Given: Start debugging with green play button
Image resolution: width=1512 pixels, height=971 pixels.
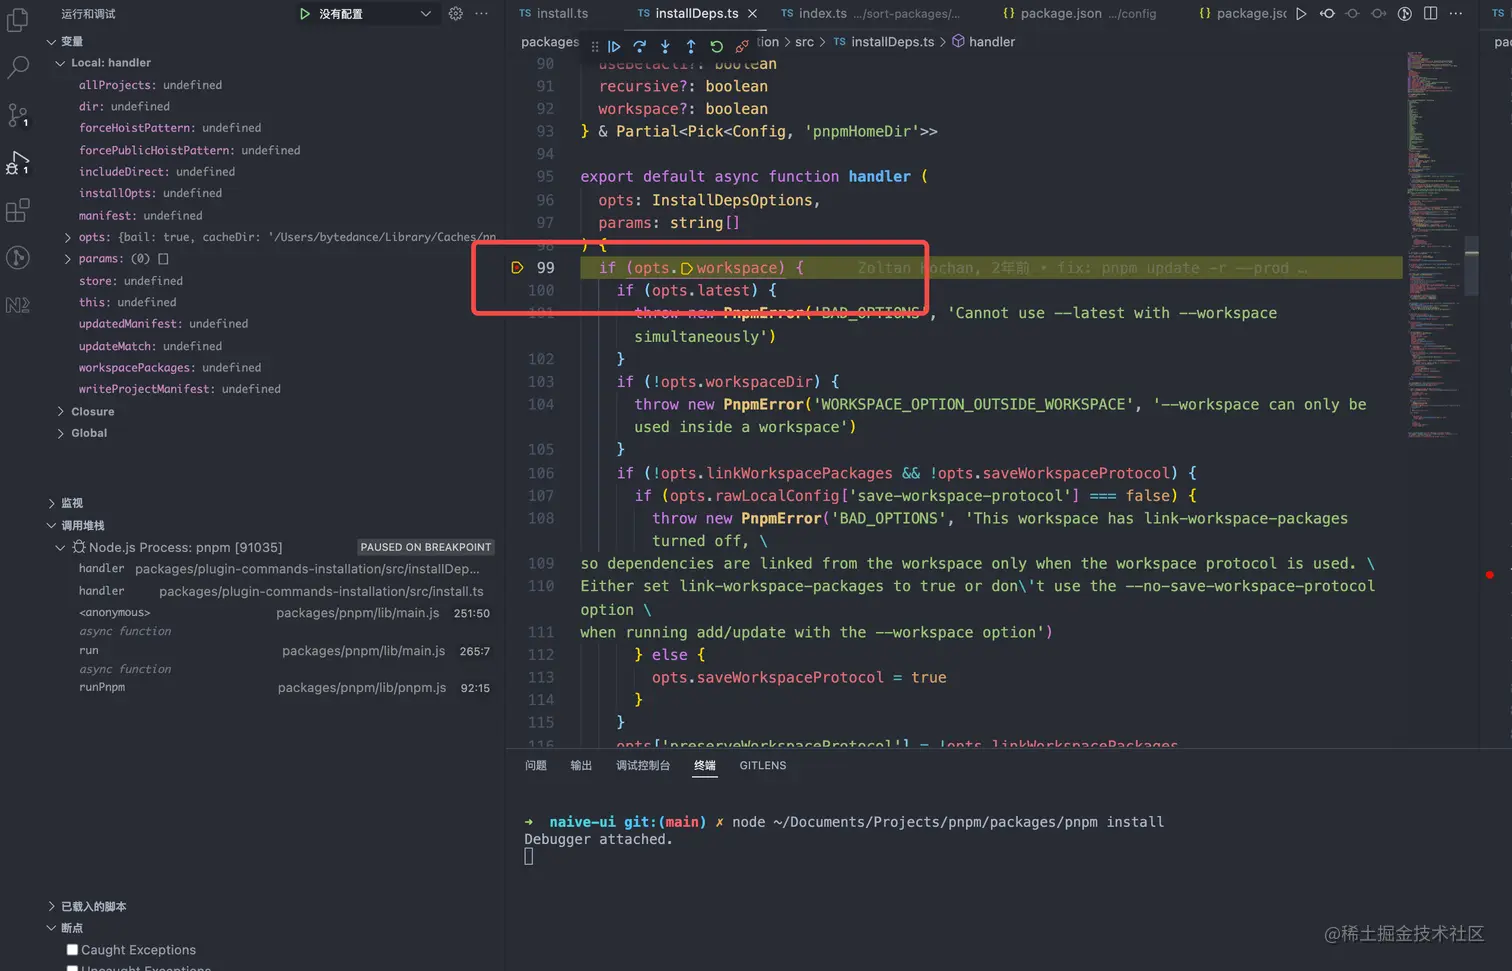Looking at the screenshot, I should (305, 14).
